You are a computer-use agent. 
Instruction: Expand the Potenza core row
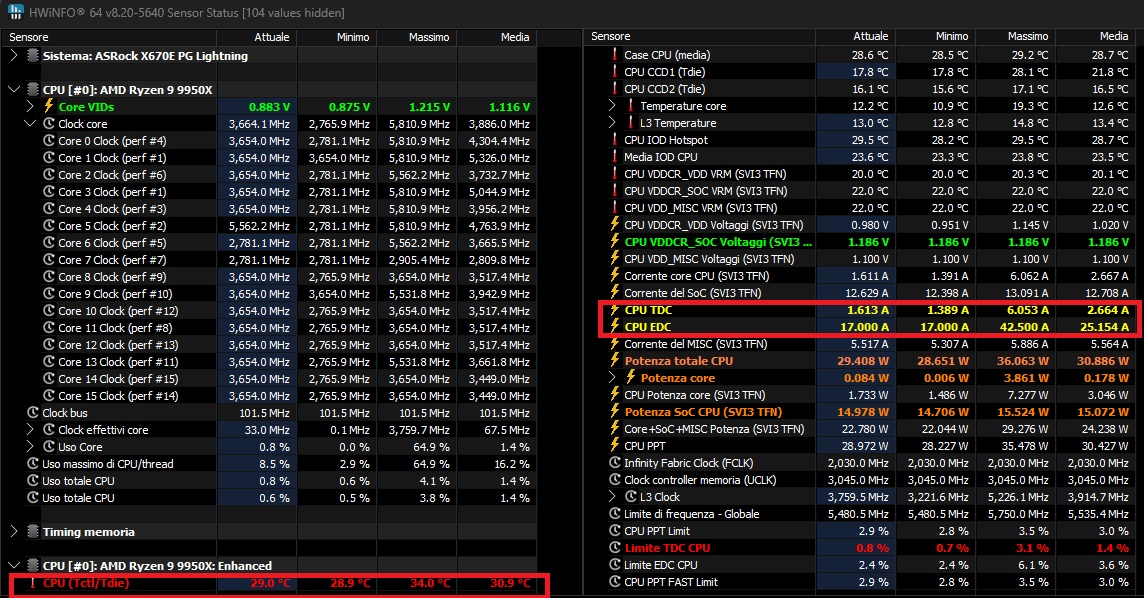[x=612, y=378]
